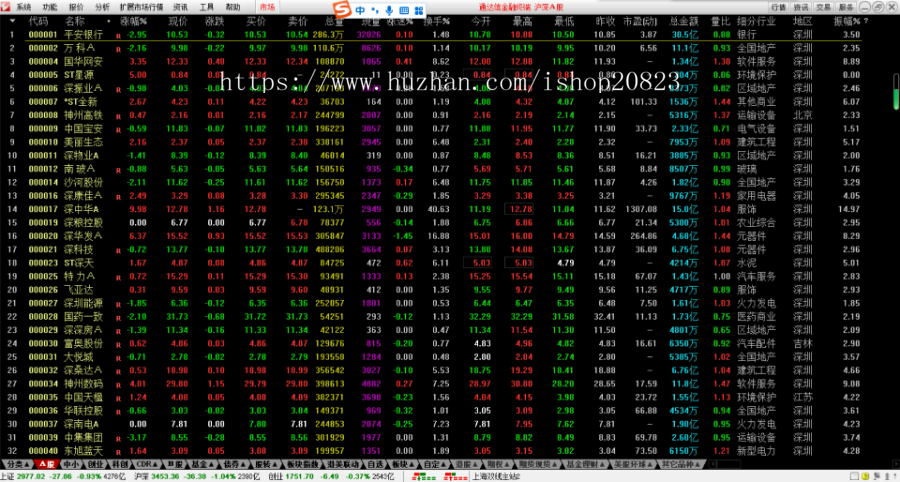
Task: Open the 工具 menu
Action: click(x=207, y=7)
